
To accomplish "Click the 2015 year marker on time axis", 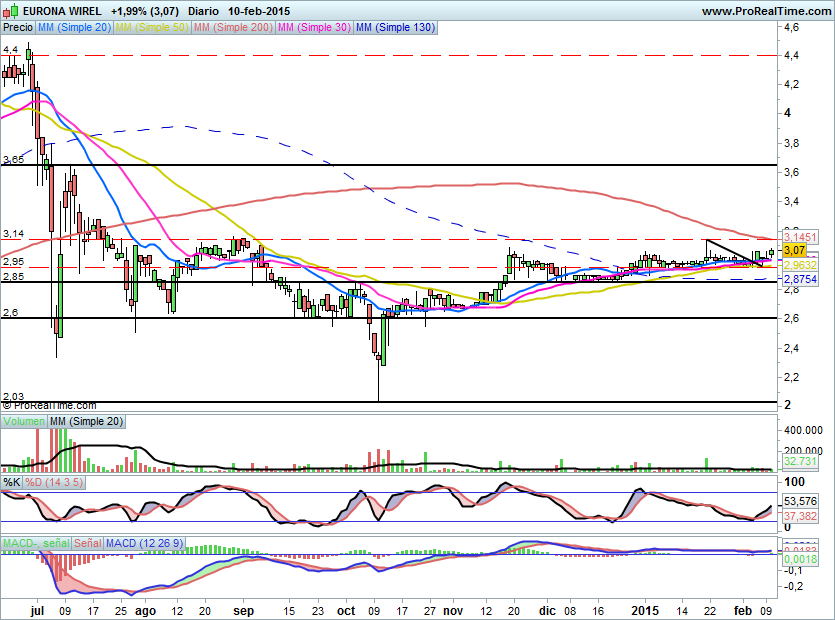I will coord(645,608).
